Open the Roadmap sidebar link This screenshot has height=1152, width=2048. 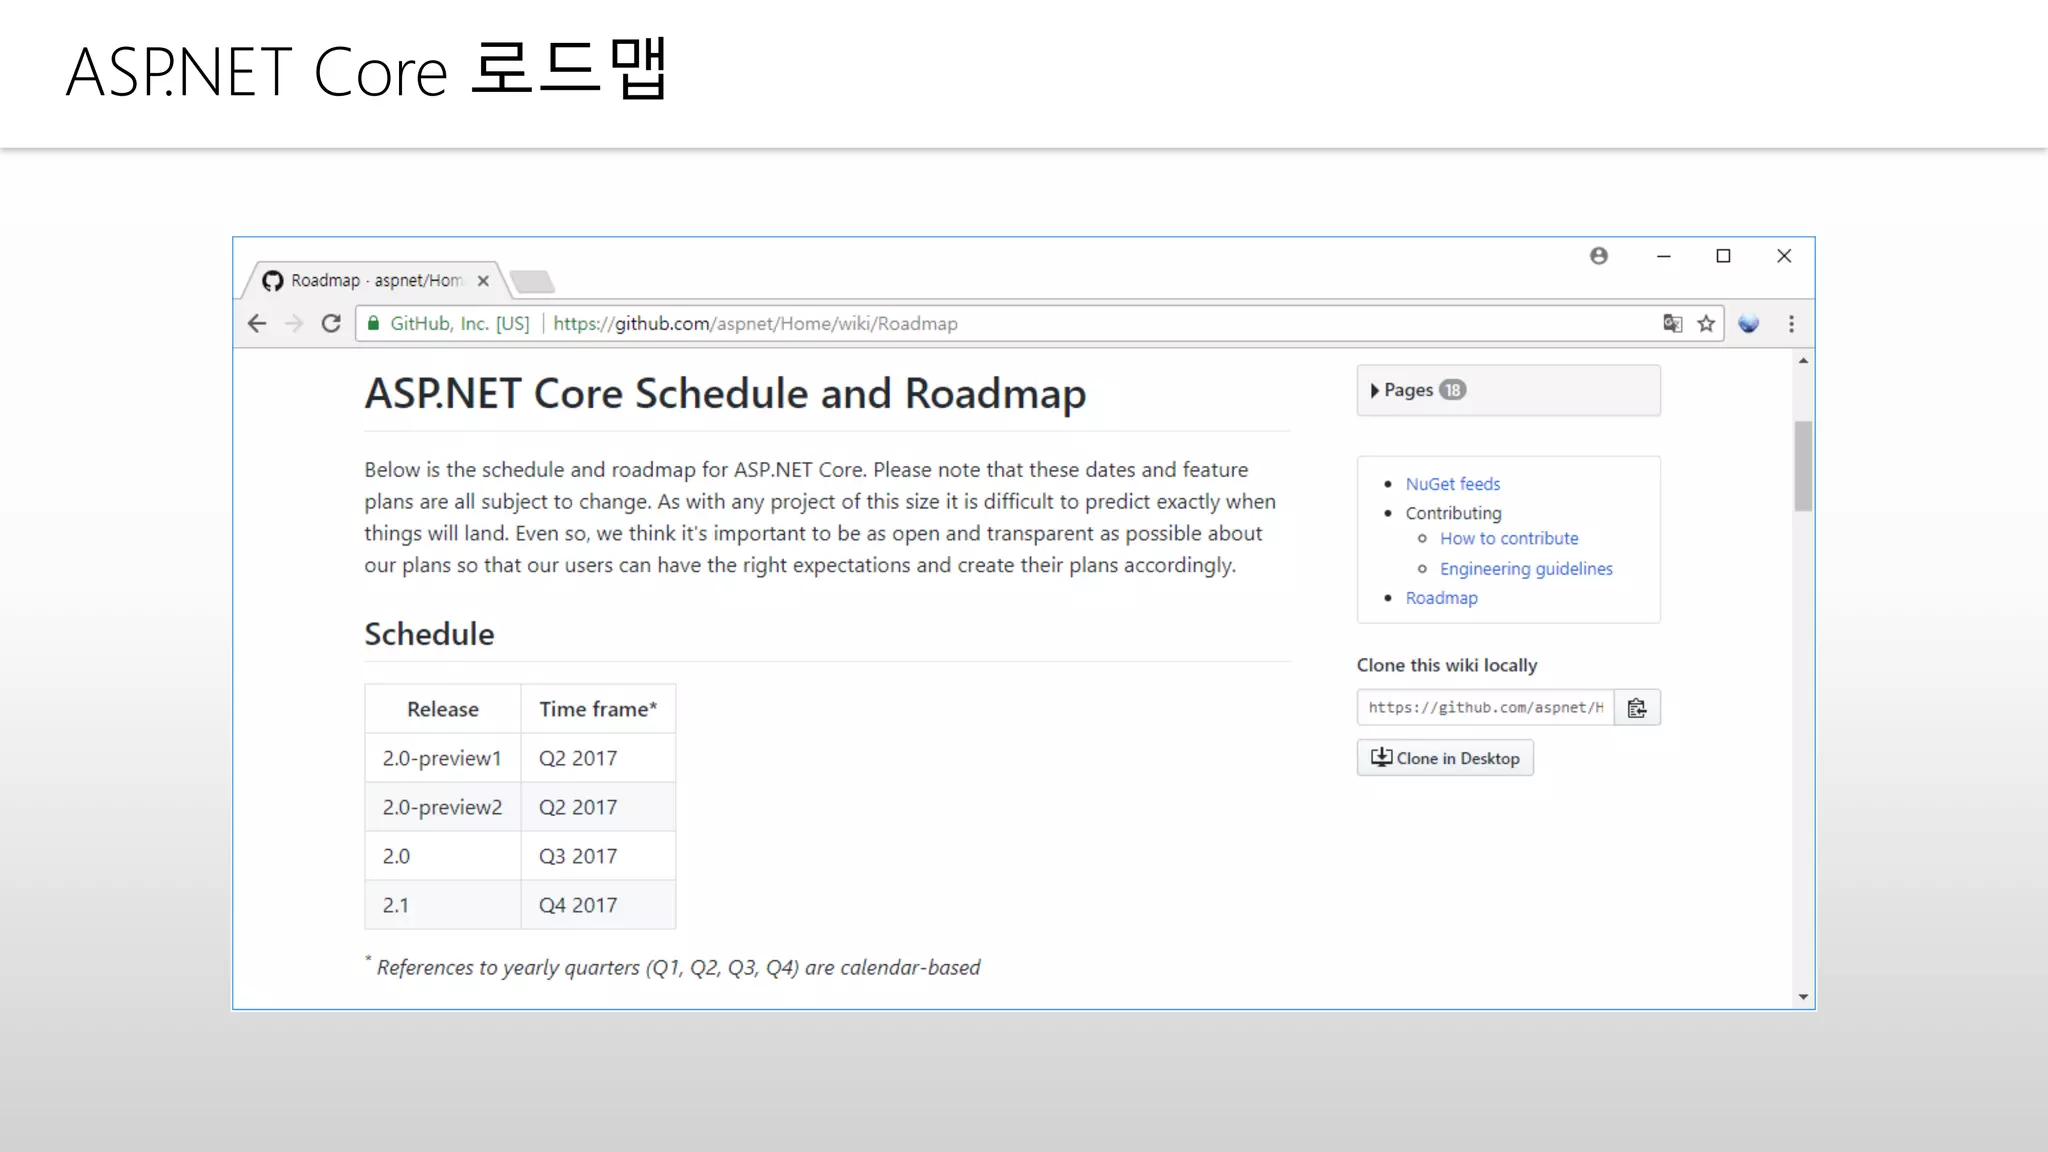(1441, 598)
